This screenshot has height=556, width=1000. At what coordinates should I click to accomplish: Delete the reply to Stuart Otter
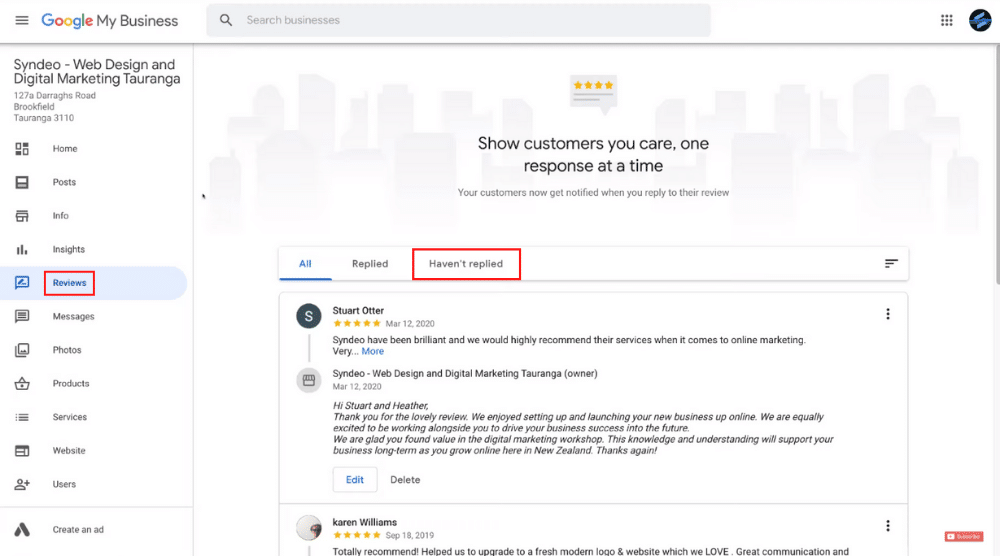click(x=405, y=479)
